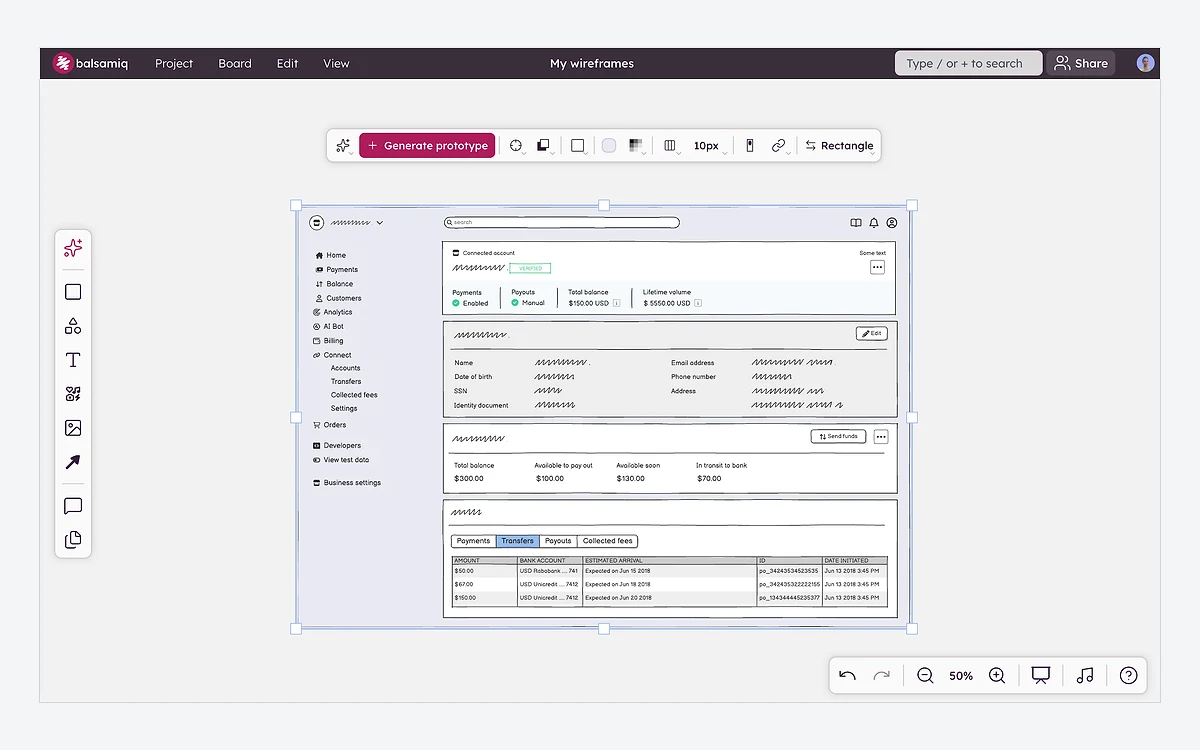This screenshot has height=750, width=1200.
Task: Zoom out with the minus magnifier
Action: click(925, 676)
